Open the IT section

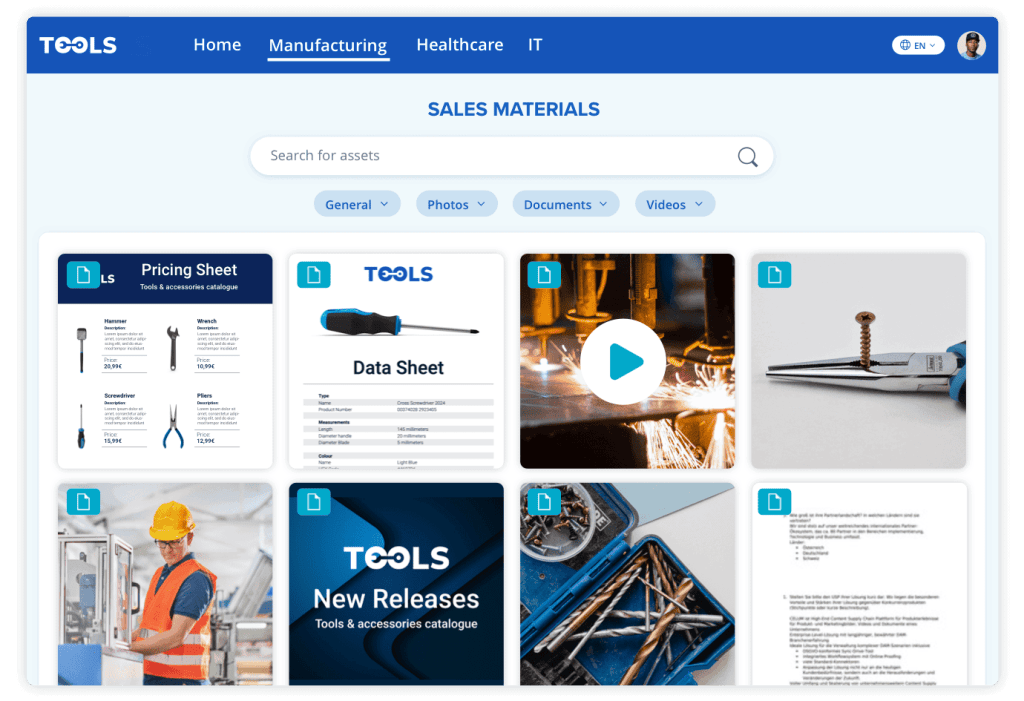coord(535,44)
